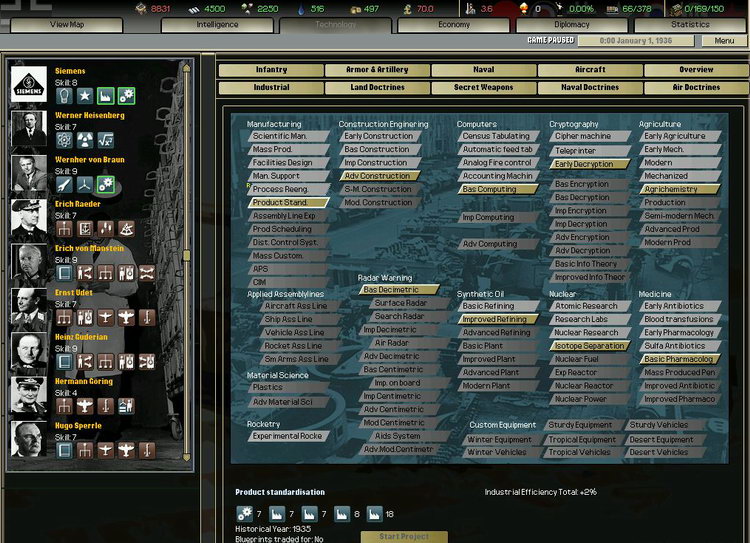This screenshot has width=750, height=543.
Task: Select the Census Tabulating technology
Action: tap(498, 136)
